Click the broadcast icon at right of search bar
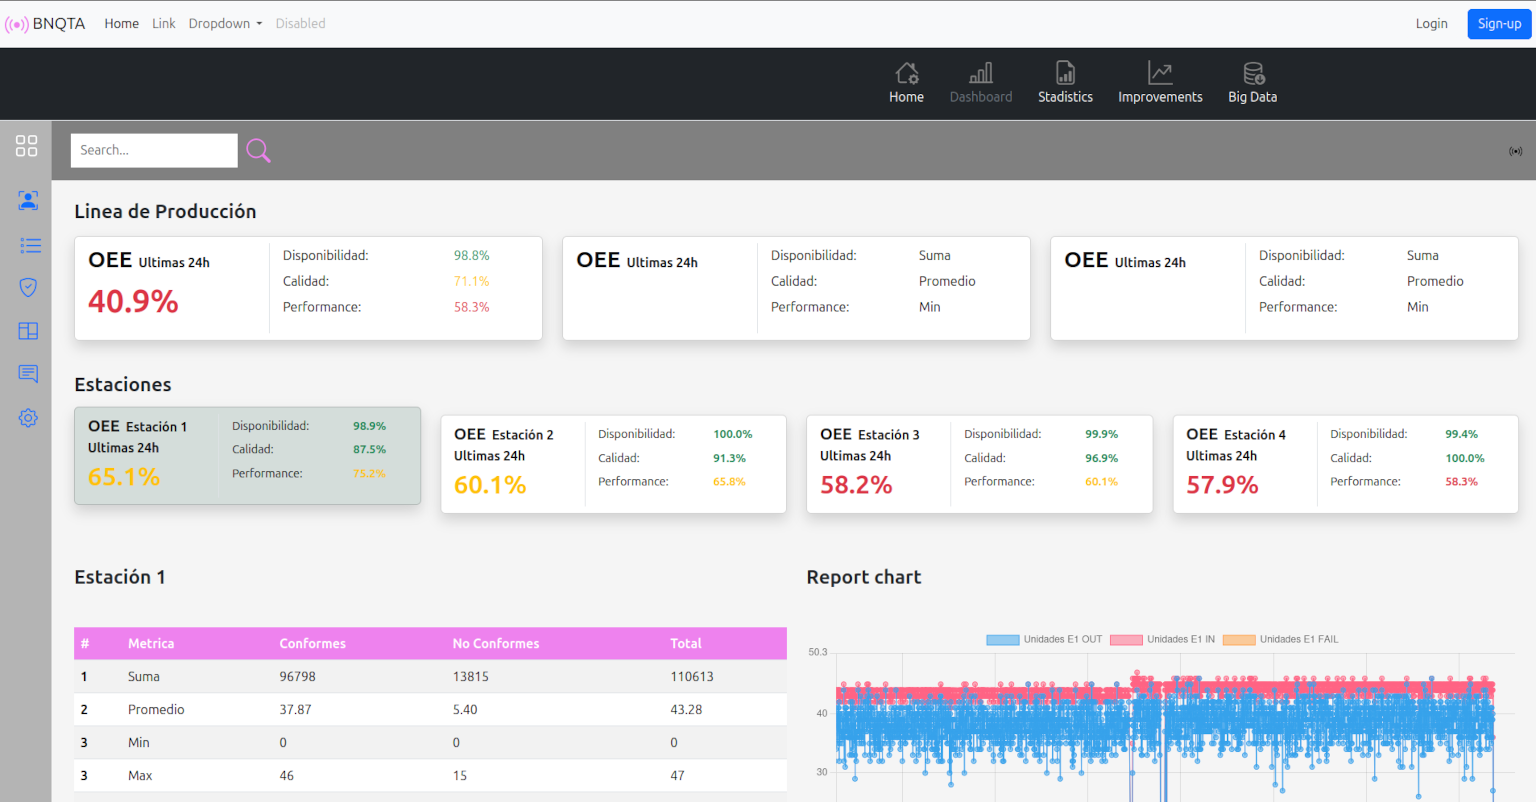The width and height of the screenshot is (1536, 802). 1515,151
